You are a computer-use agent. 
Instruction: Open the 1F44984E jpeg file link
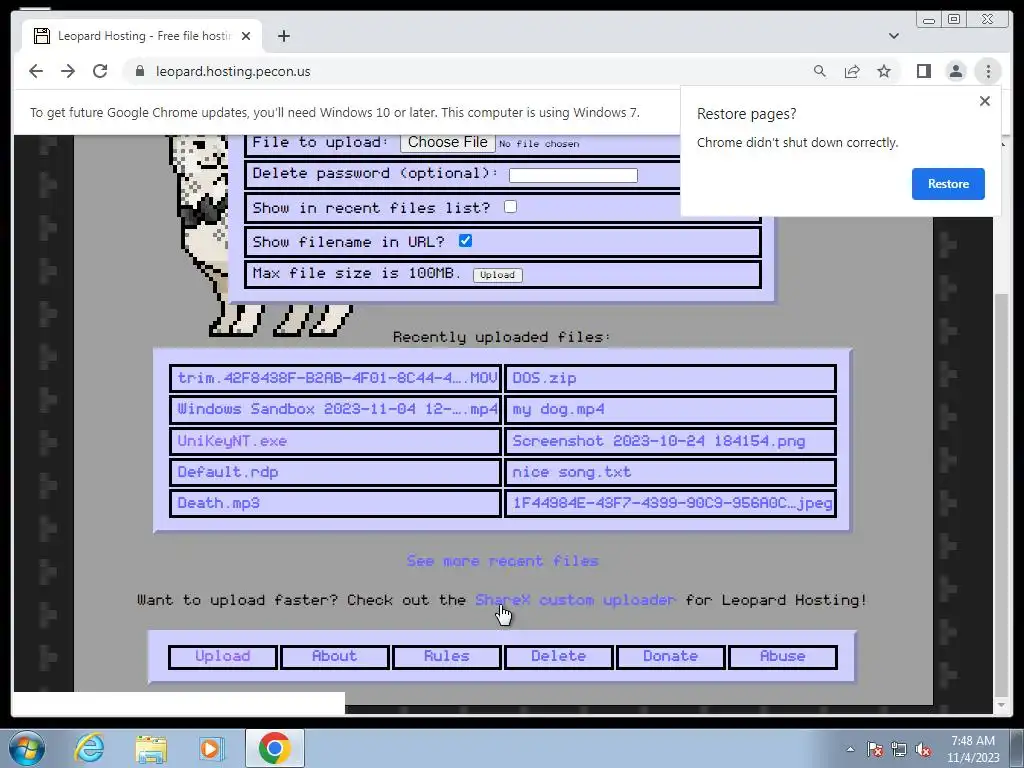pyautogui.click(x=671, y=504)
